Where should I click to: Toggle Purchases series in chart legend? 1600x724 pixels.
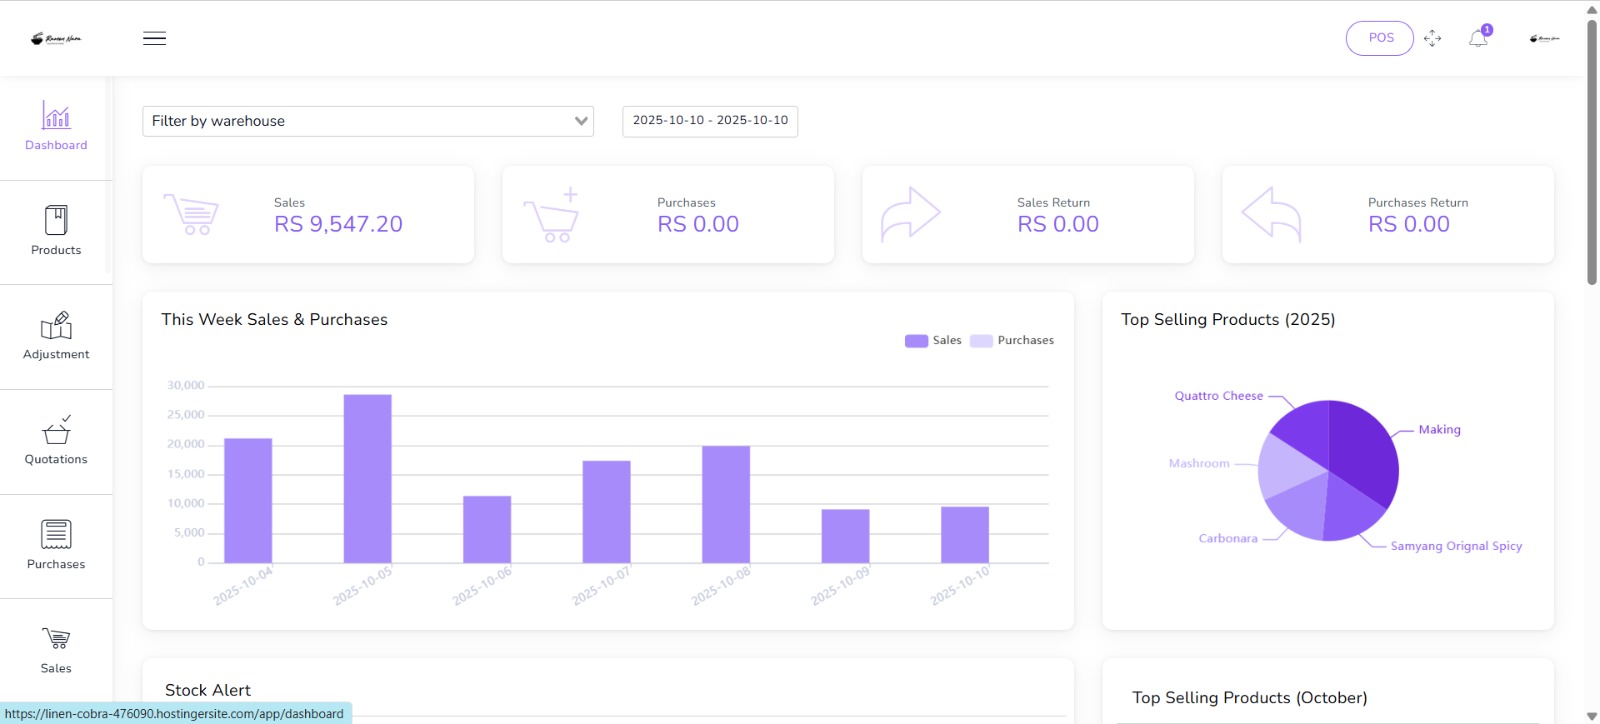(1012, 340)
